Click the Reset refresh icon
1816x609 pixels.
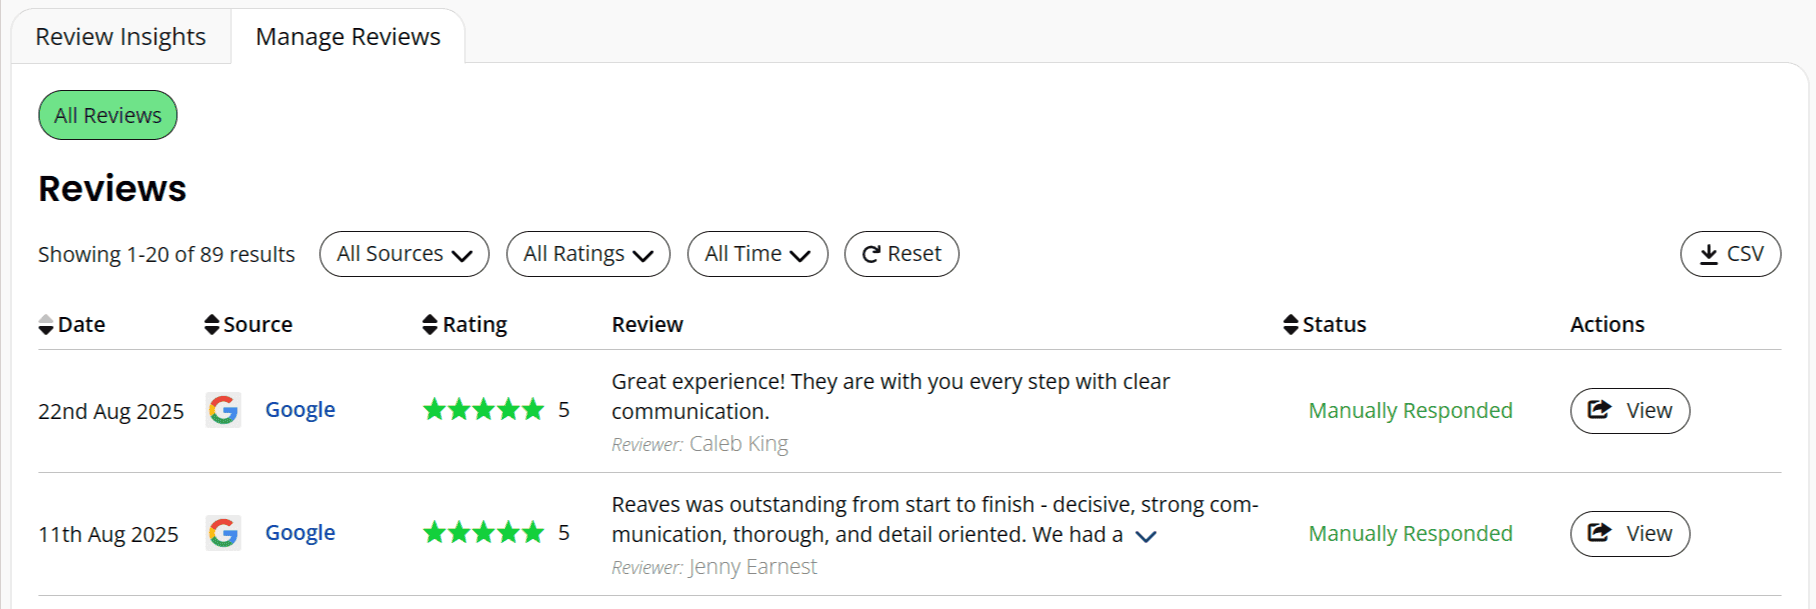click(x=869, y=254)
